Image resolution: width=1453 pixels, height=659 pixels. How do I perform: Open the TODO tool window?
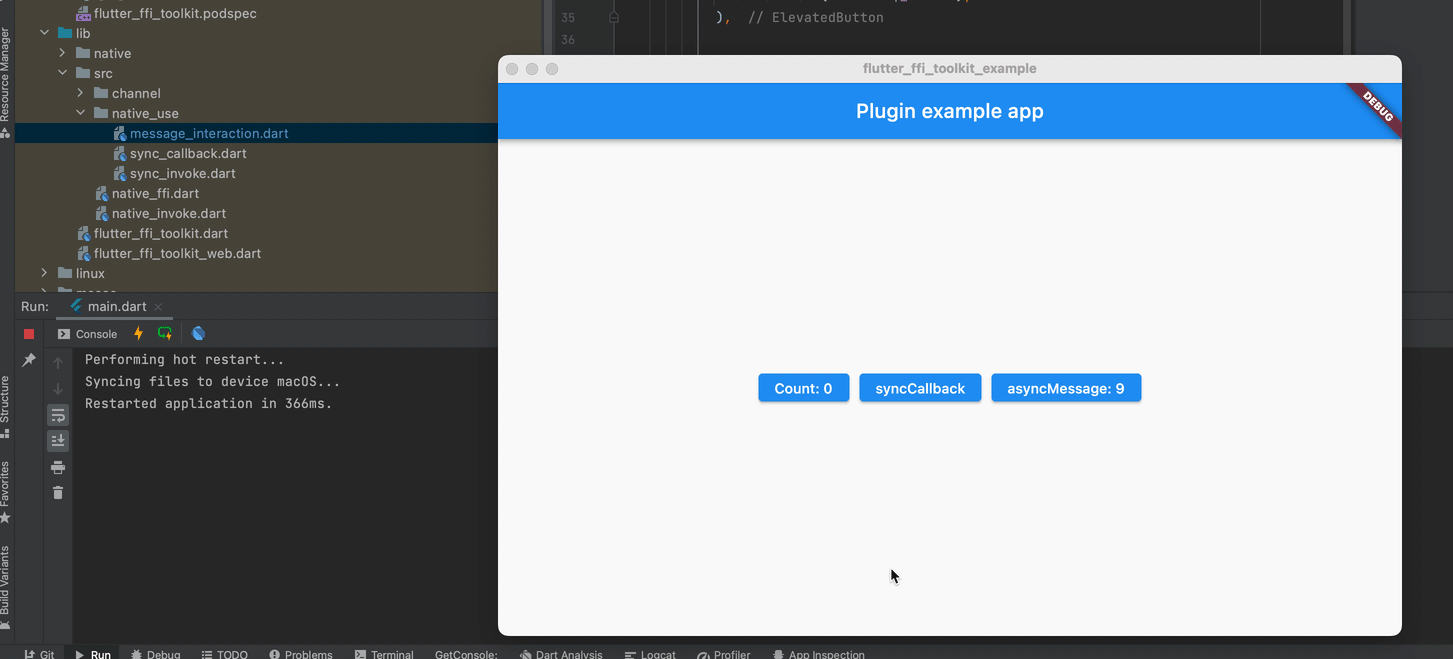point(224,654)
